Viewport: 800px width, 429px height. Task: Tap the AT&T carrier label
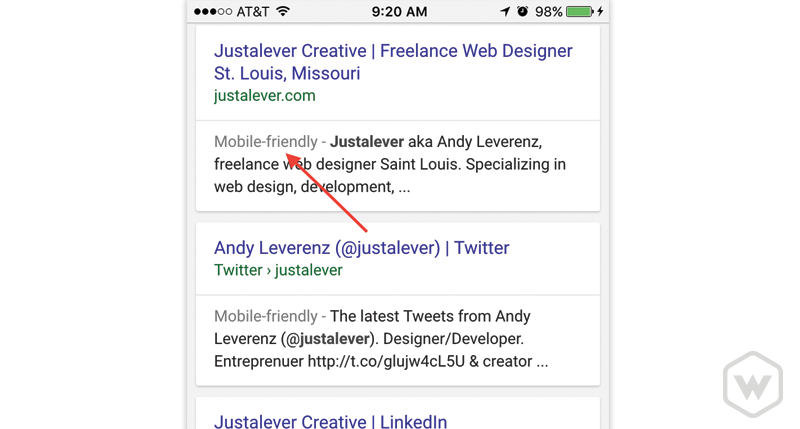253,11
